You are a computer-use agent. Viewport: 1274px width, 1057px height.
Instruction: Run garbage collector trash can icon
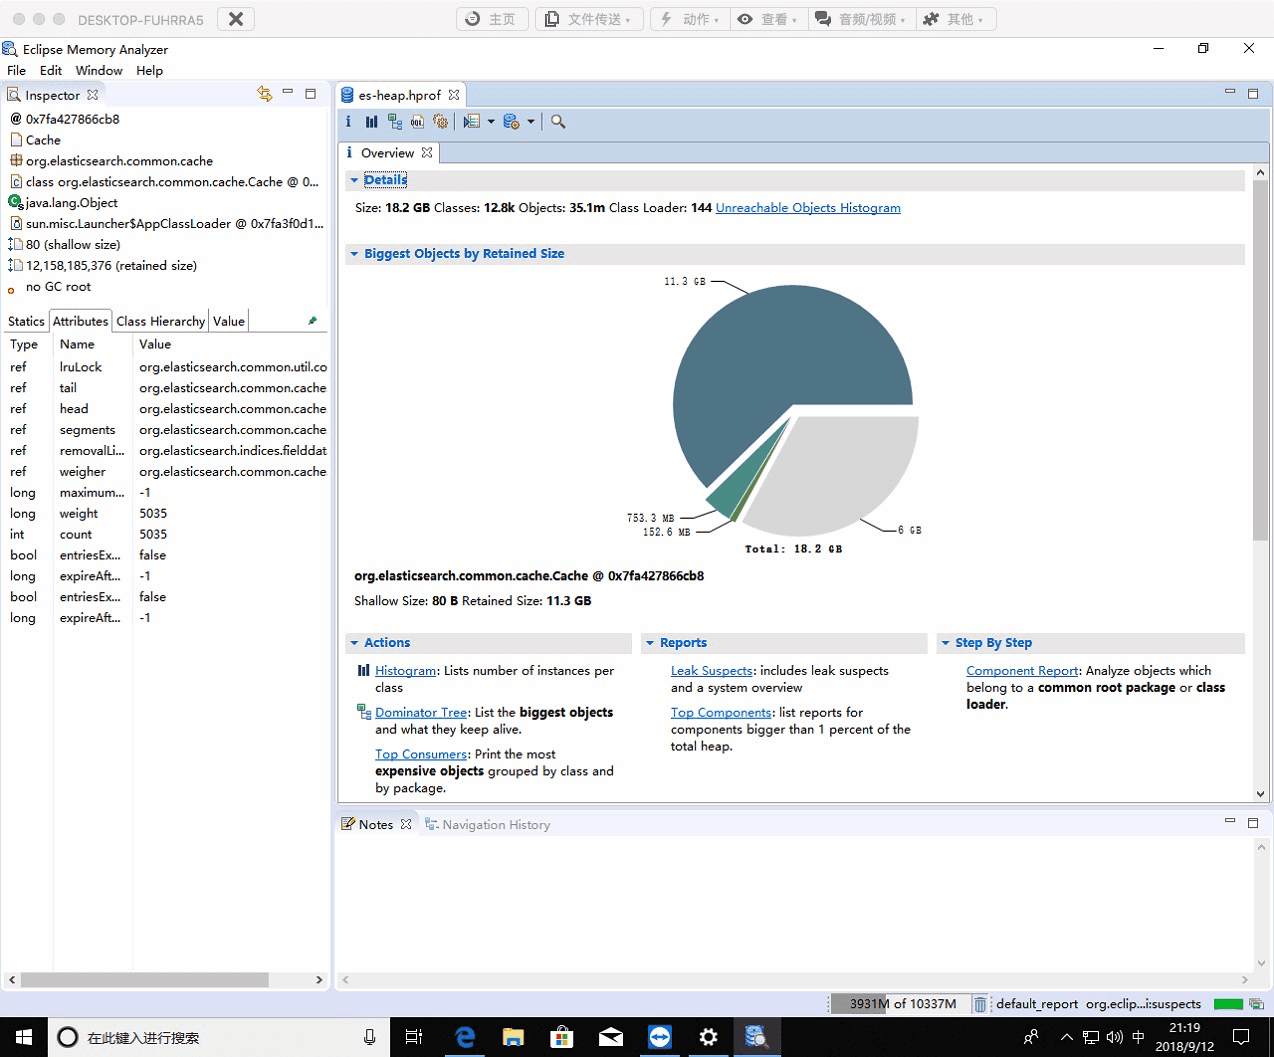coord(980,1004)
